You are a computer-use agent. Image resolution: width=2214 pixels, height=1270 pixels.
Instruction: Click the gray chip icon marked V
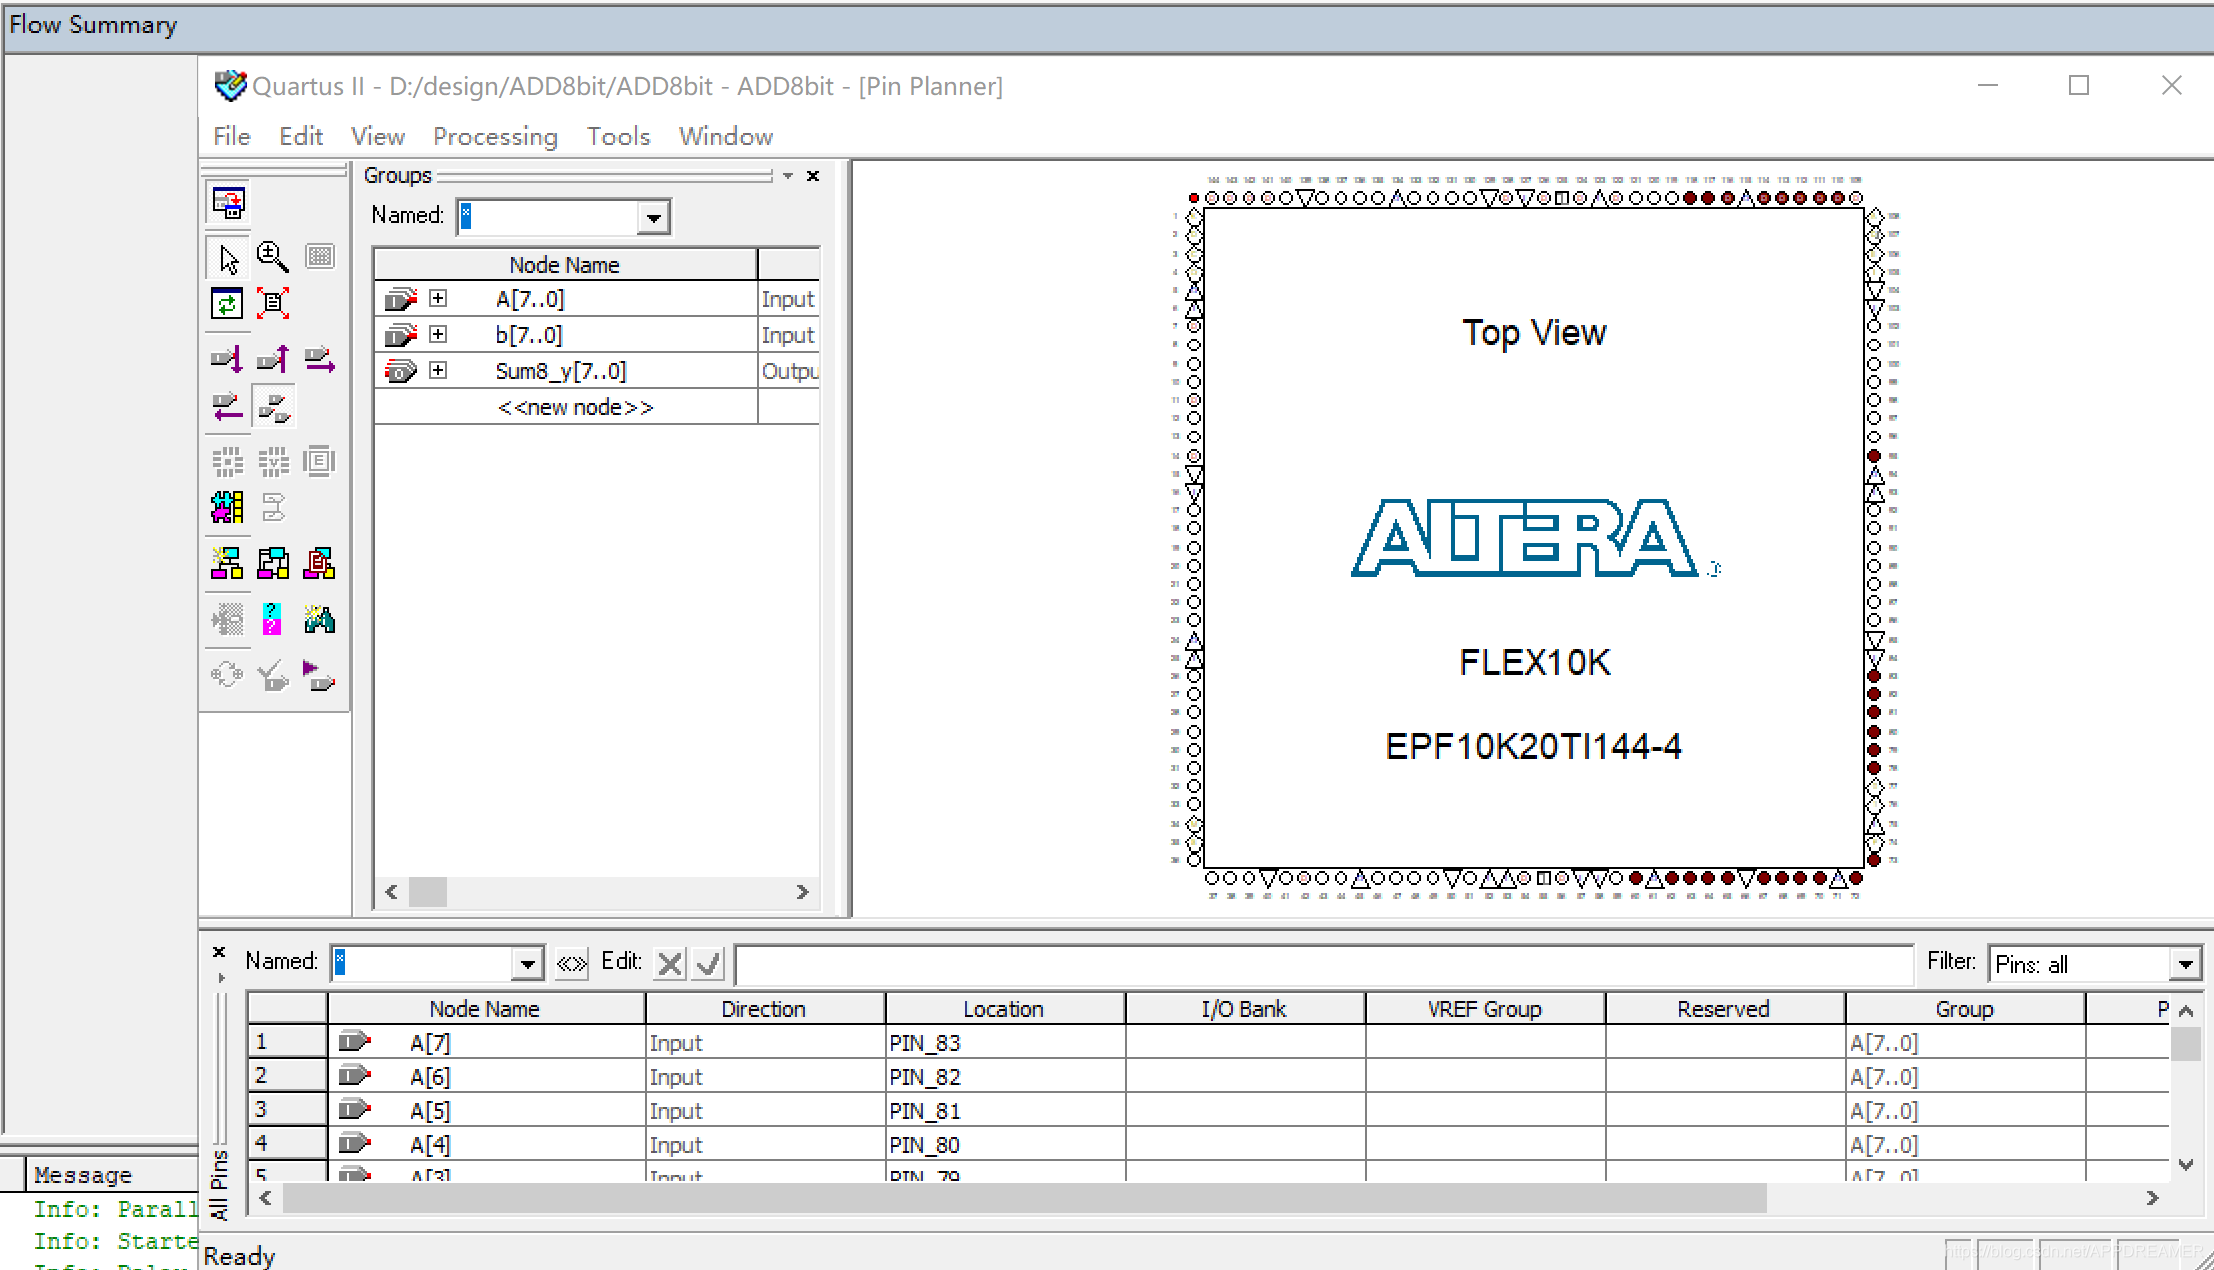273,461
